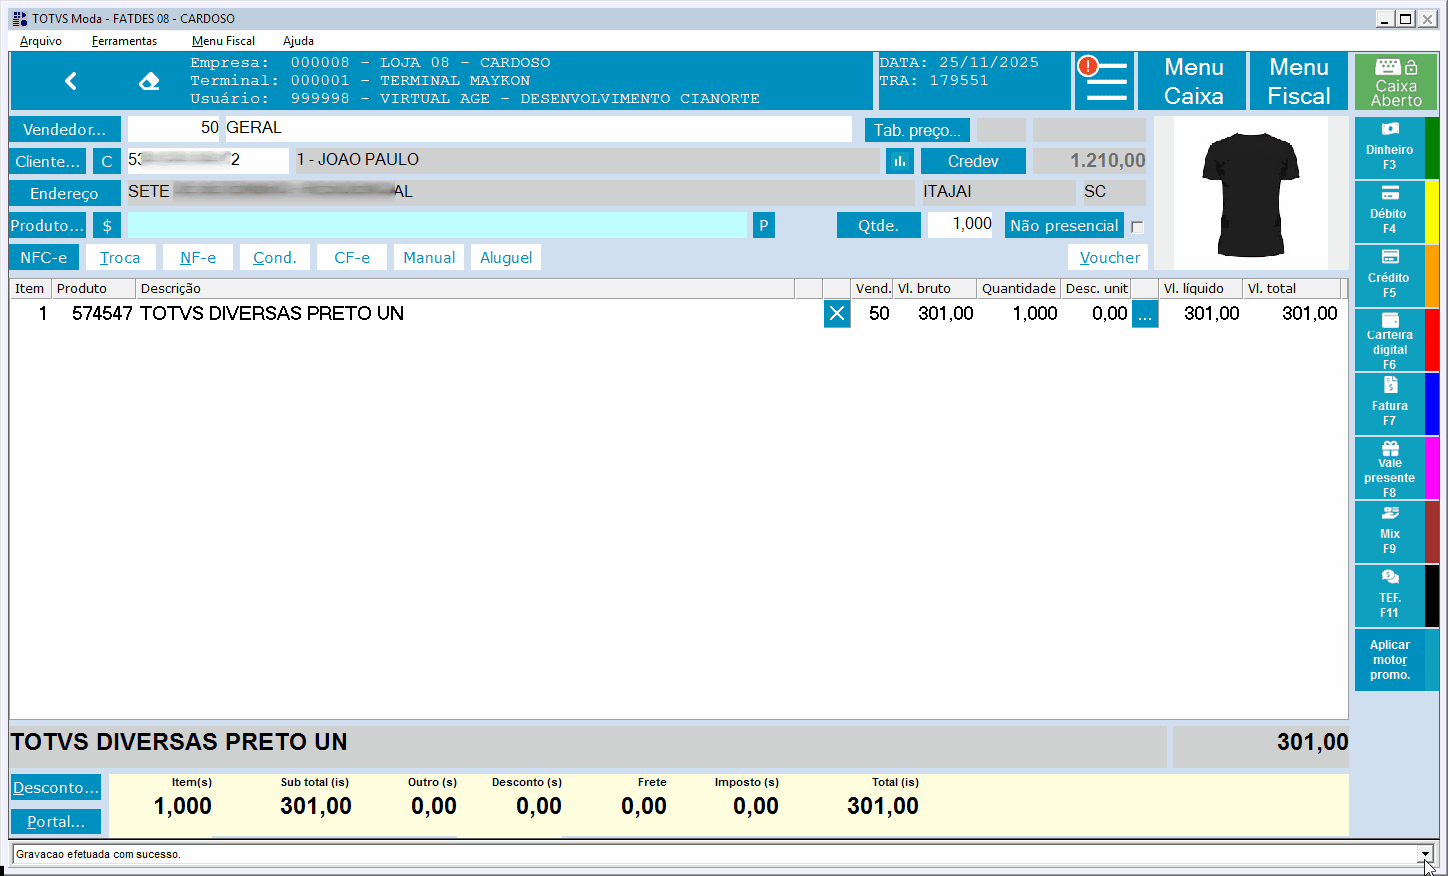Viewport: 1448px width, 876px height.
Task: Select product code 574547 in the item row
Action: (x=102, y=313)
